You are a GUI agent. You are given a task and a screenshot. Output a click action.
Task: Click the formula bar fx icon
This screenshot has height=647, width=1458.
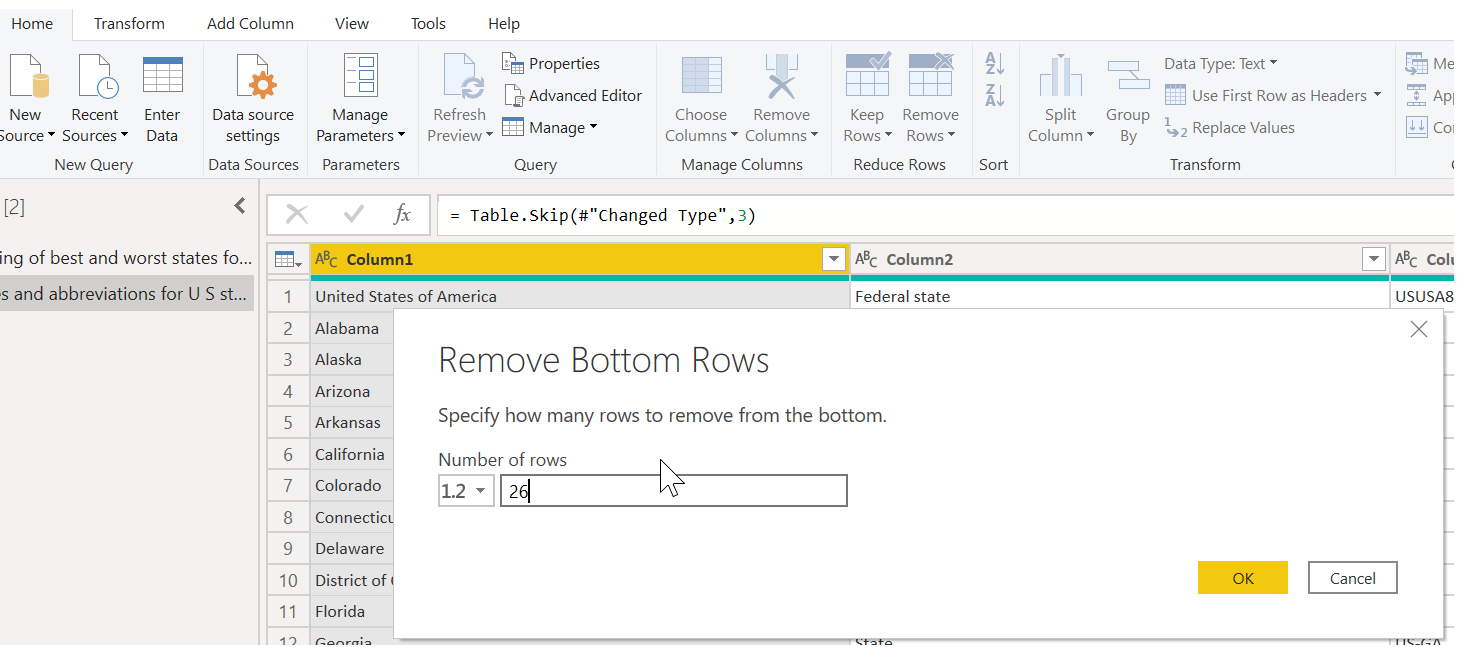pyautogui.click(x=402, y=214)
